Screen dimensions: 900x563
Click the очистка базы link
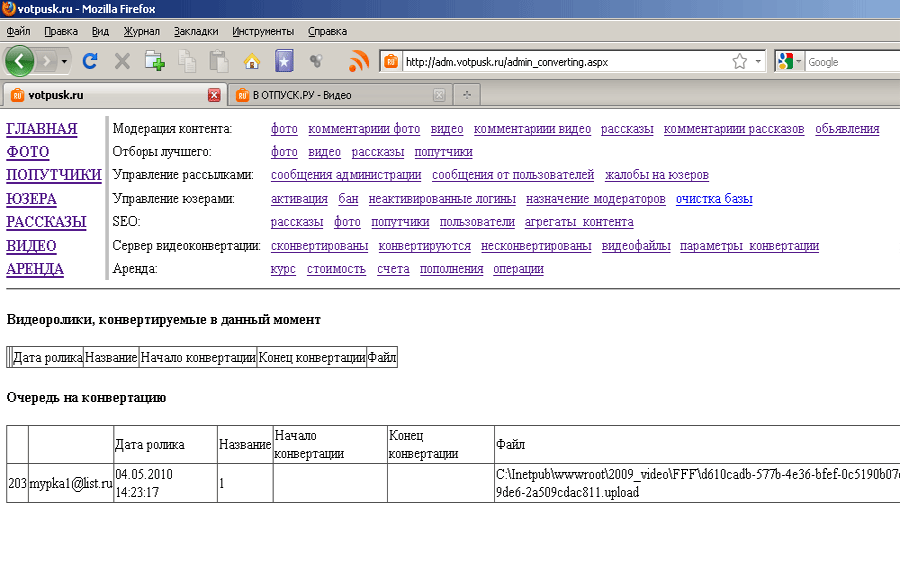[x=714, y=199]
